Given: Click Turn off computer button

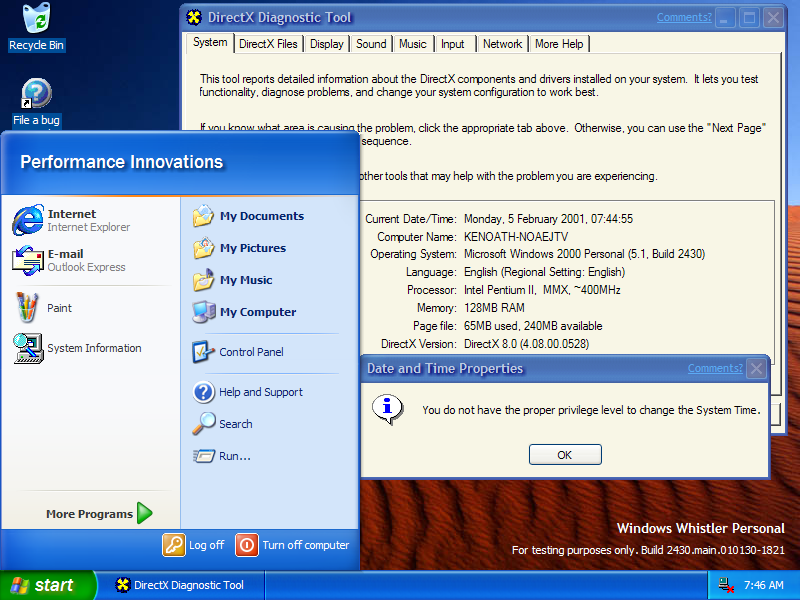Looking at the screenshot, I should click(x=292, y=545).
